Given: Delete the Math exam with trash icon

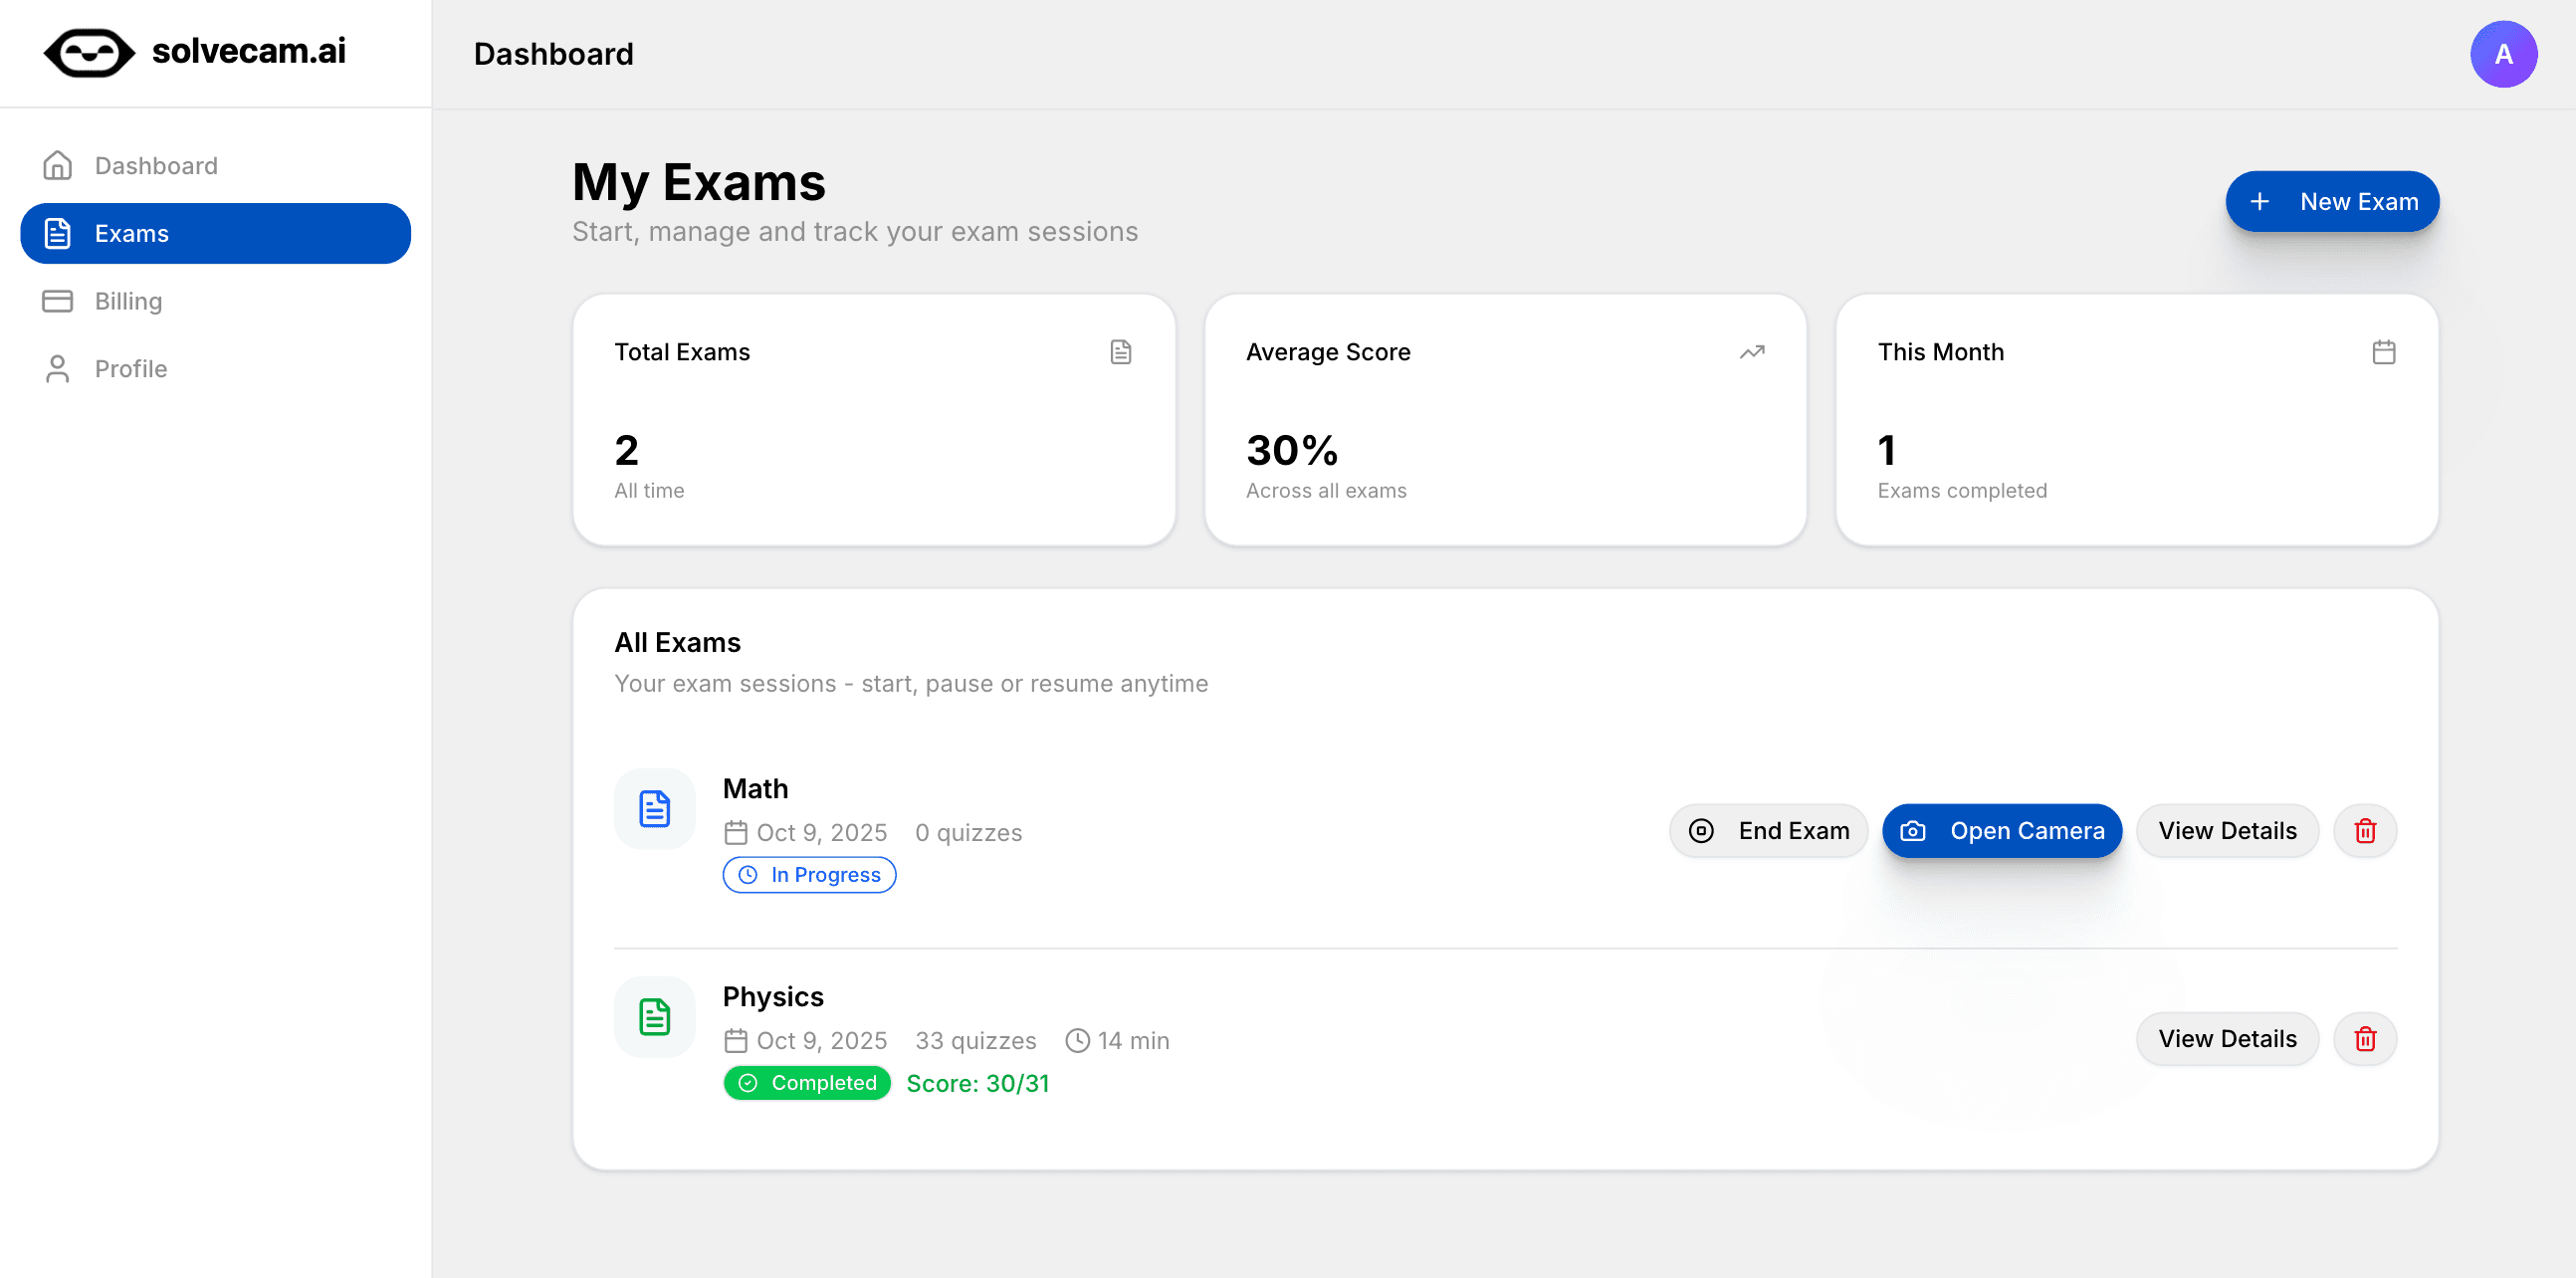Looking at the screenshot, I should point(2364,831).
